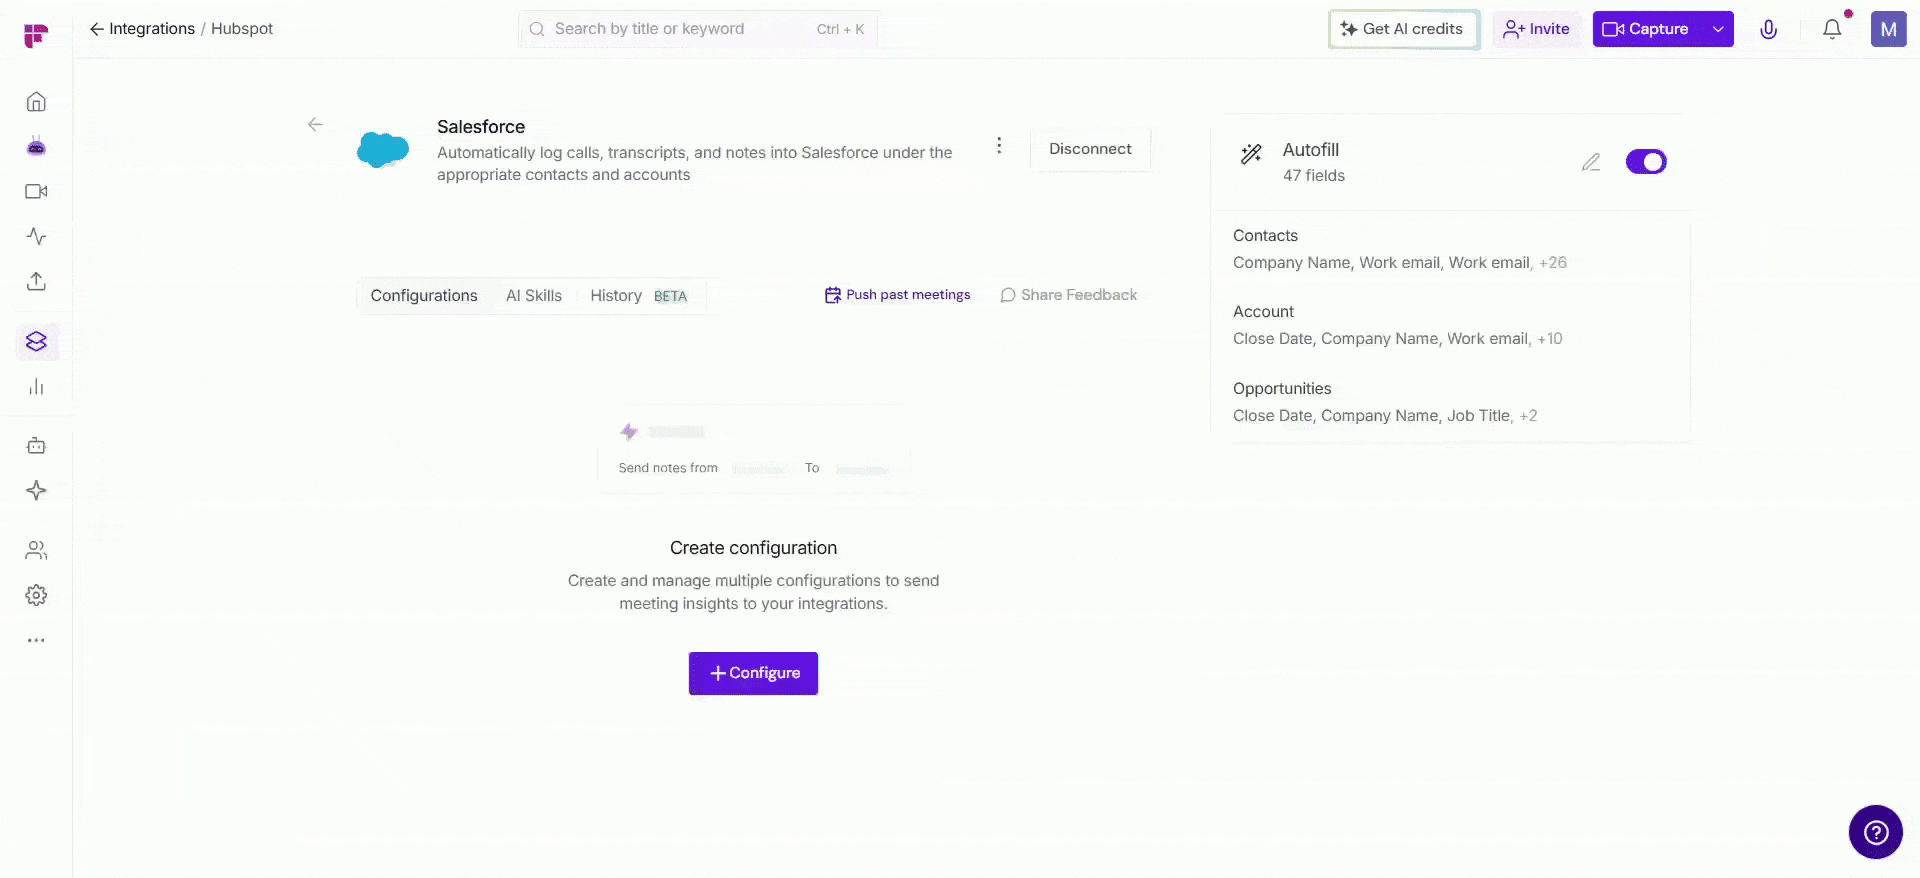Open the integrations layers sidebar icon
The width and height of the screenshot is (1920, 878).
36,341
